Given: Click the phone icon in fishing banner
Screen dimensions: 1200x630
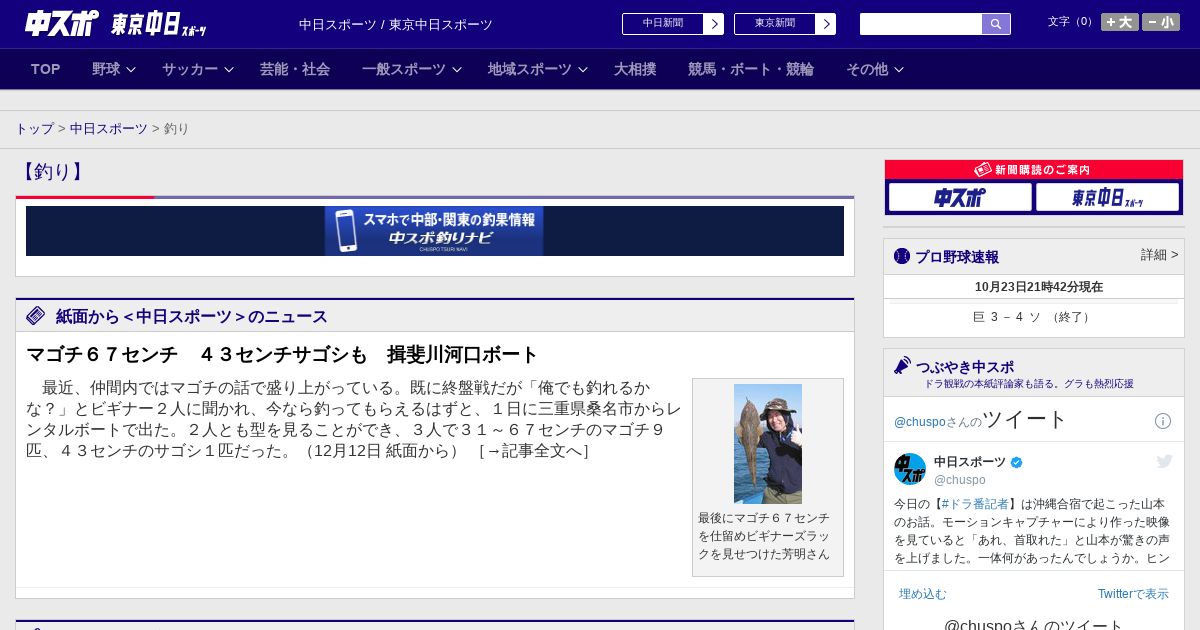Looking at the screenshot, I should 346,231.
